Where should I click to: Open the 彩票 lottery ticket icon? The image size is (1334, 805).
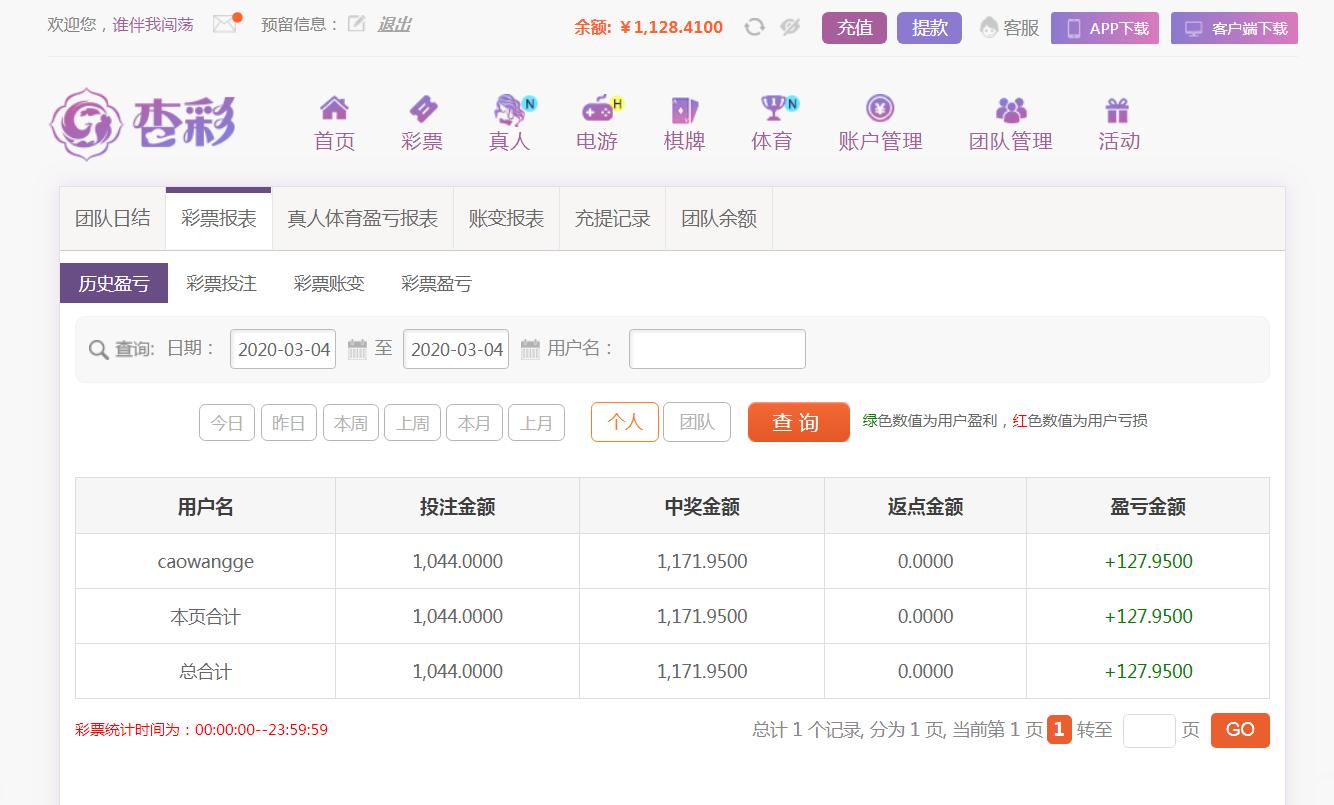[x=422, y=108]
